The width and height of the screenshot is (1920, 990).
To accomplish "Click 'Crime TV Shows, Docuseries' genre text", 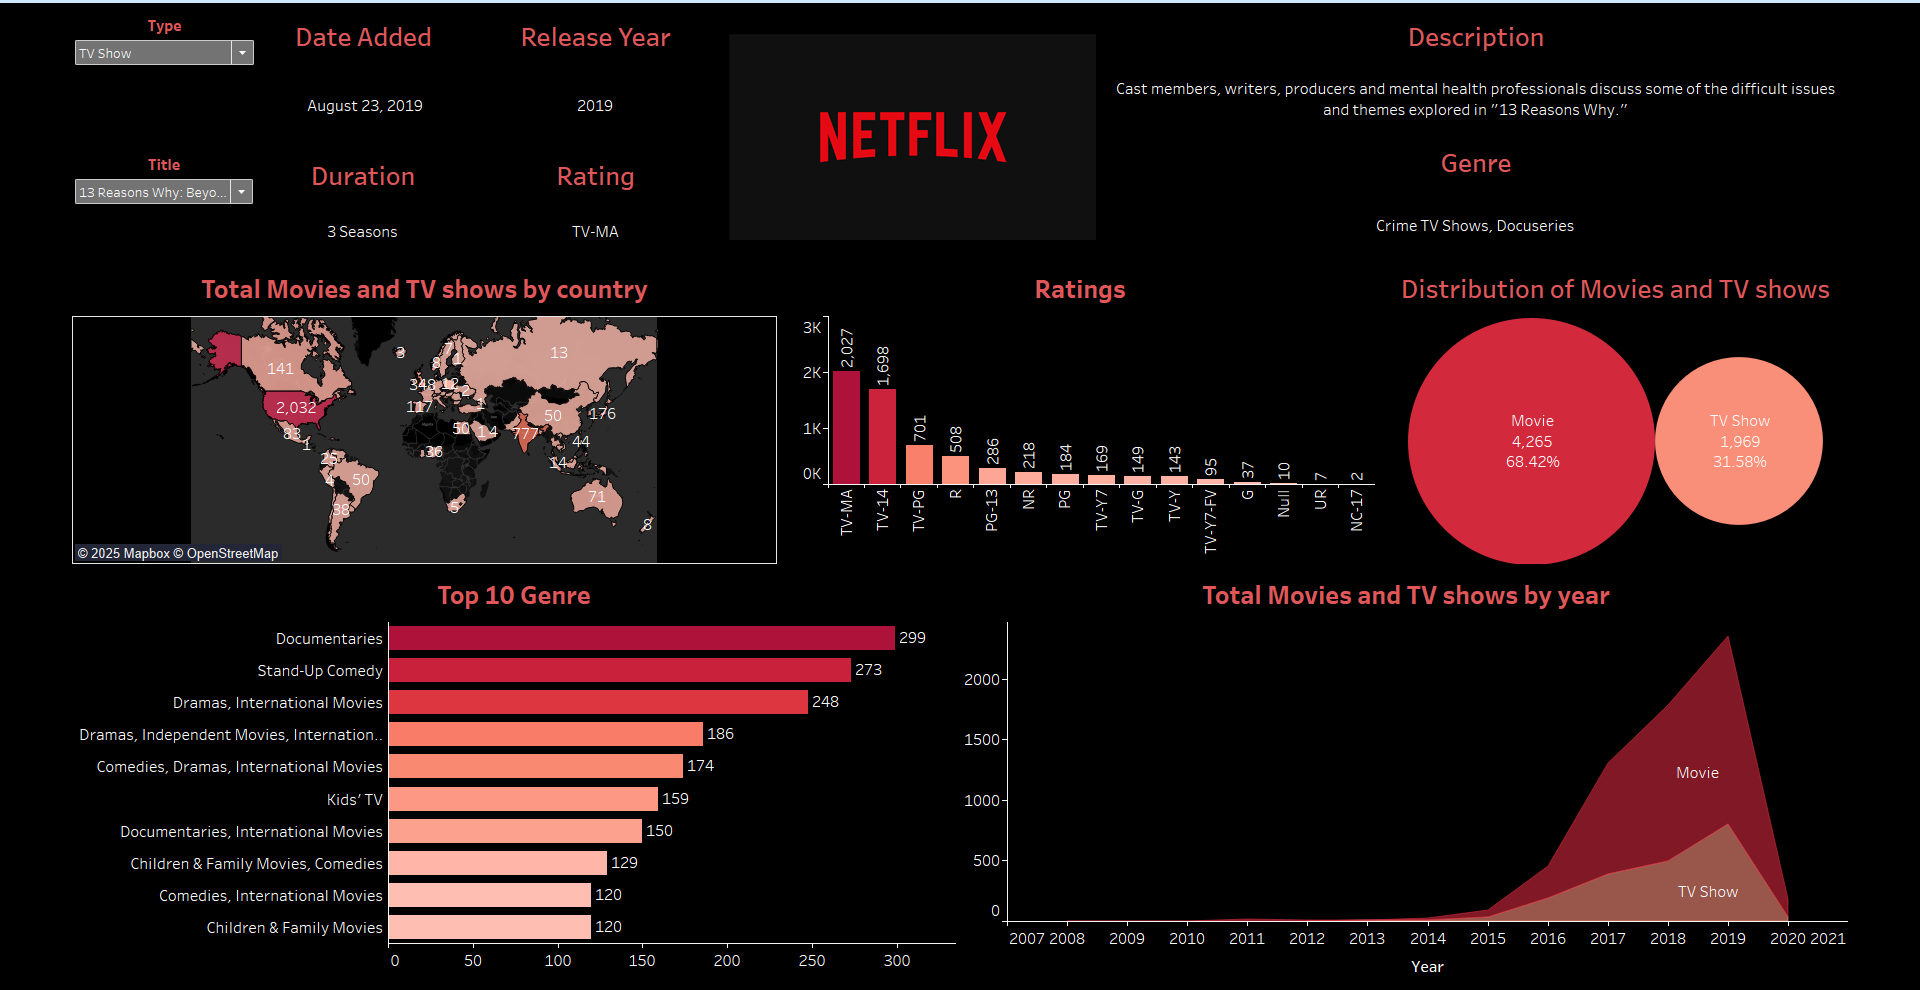I will (1474, 226).
